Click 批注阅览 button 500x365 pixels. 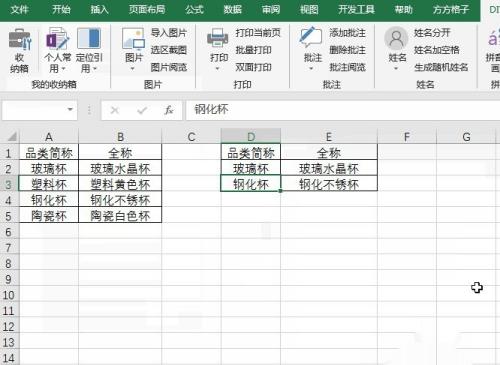point(347,67)
